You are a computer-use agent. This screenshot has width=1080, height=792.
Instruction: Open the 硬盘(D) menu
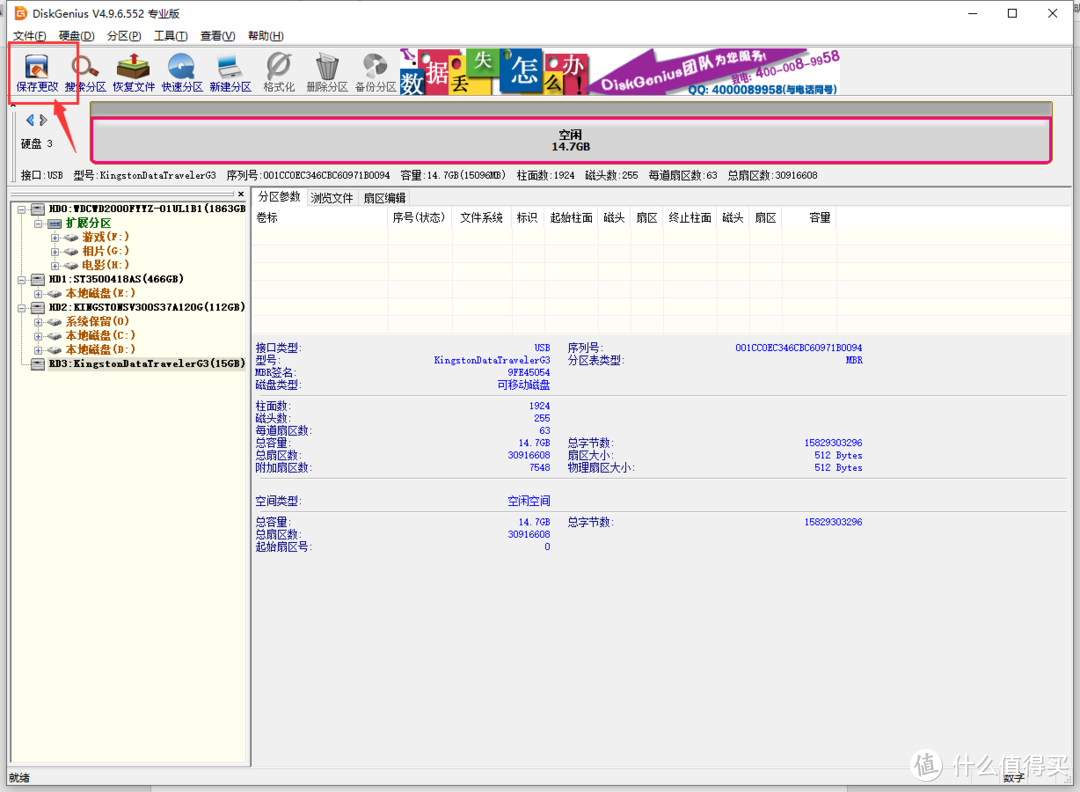pyautogui.click(x=76, y=36)
